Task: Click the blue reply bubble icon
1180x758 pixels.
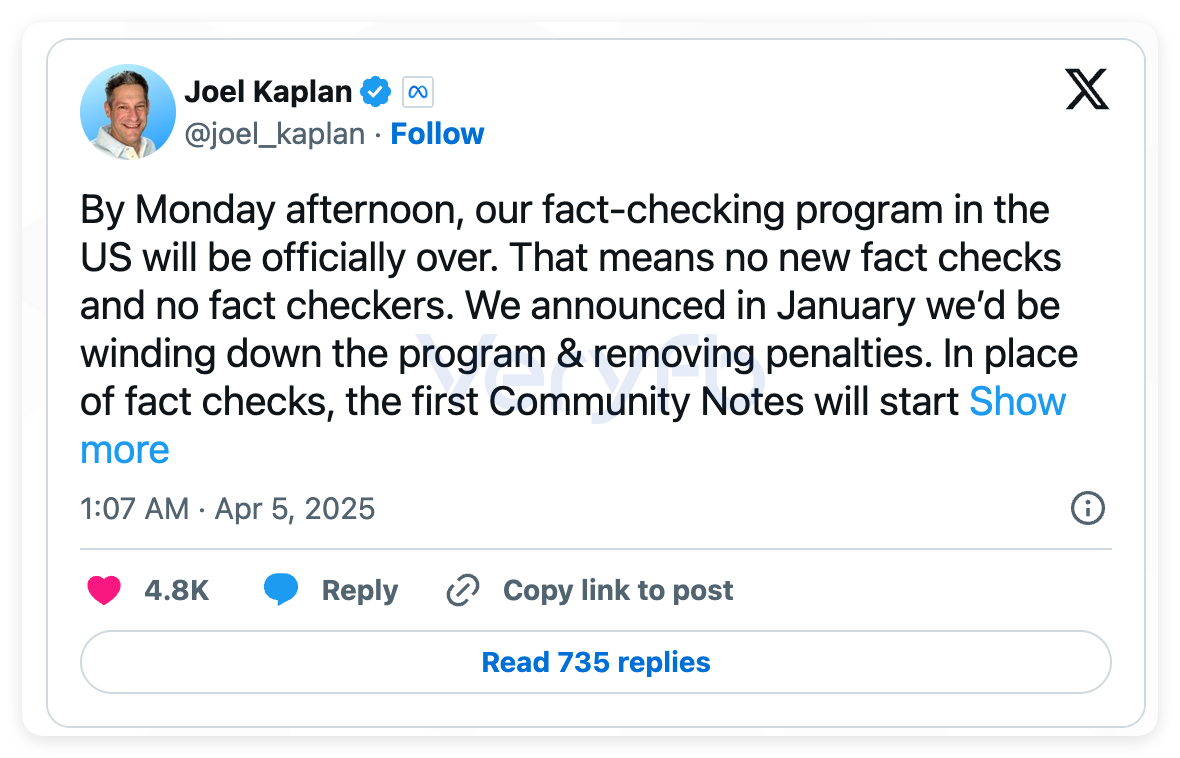Action: coord(281,589)
